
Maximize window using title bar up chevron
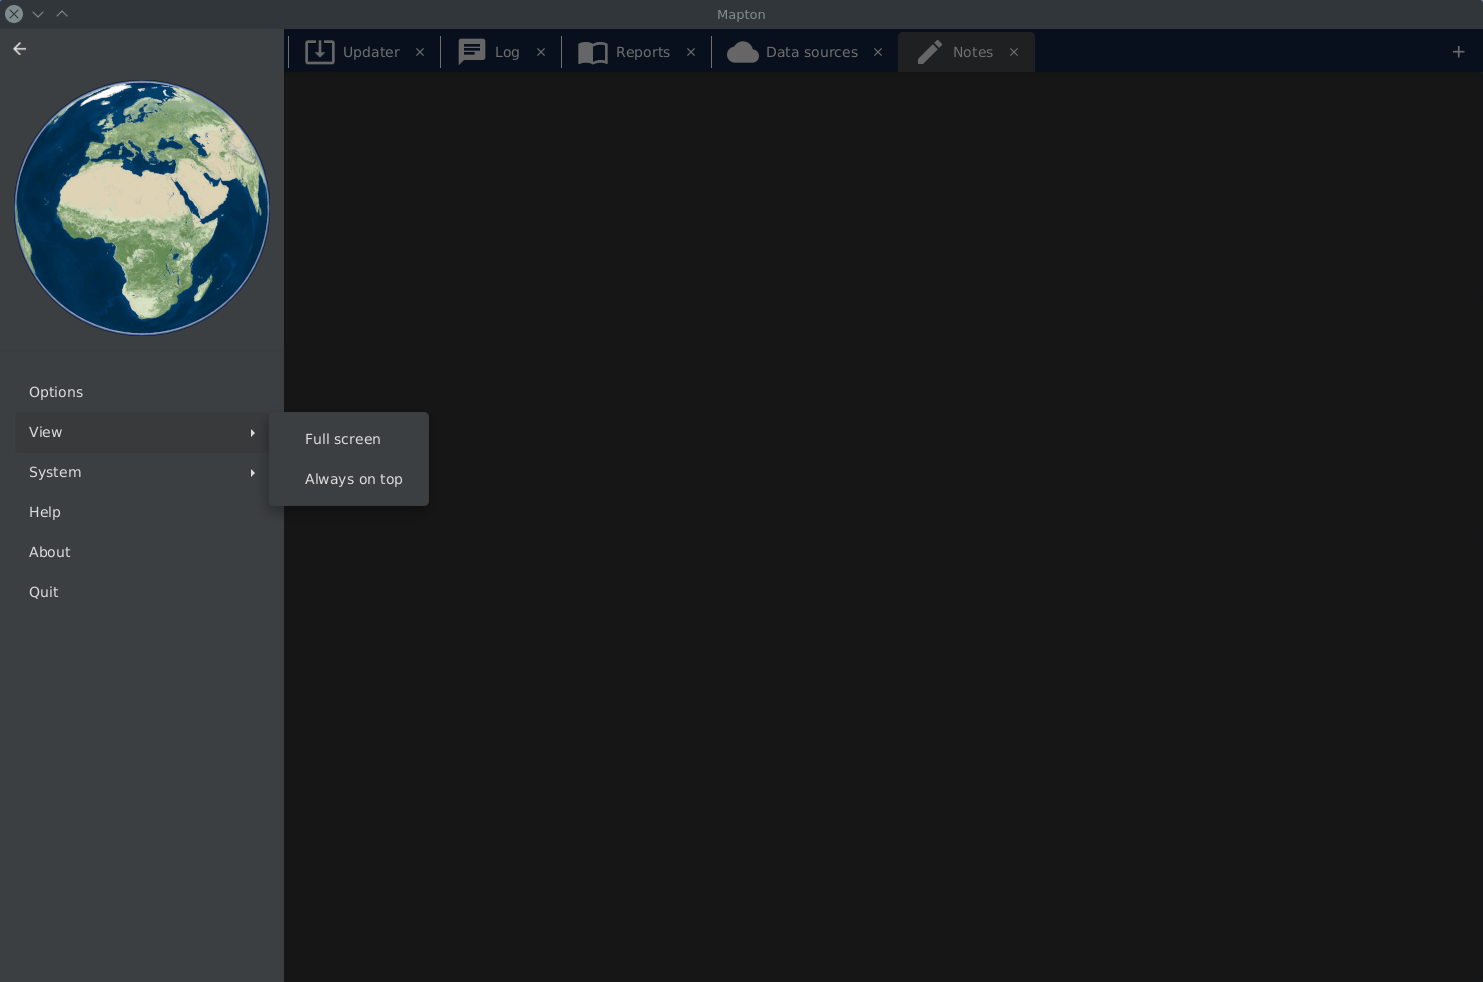[x=62, y=14]
